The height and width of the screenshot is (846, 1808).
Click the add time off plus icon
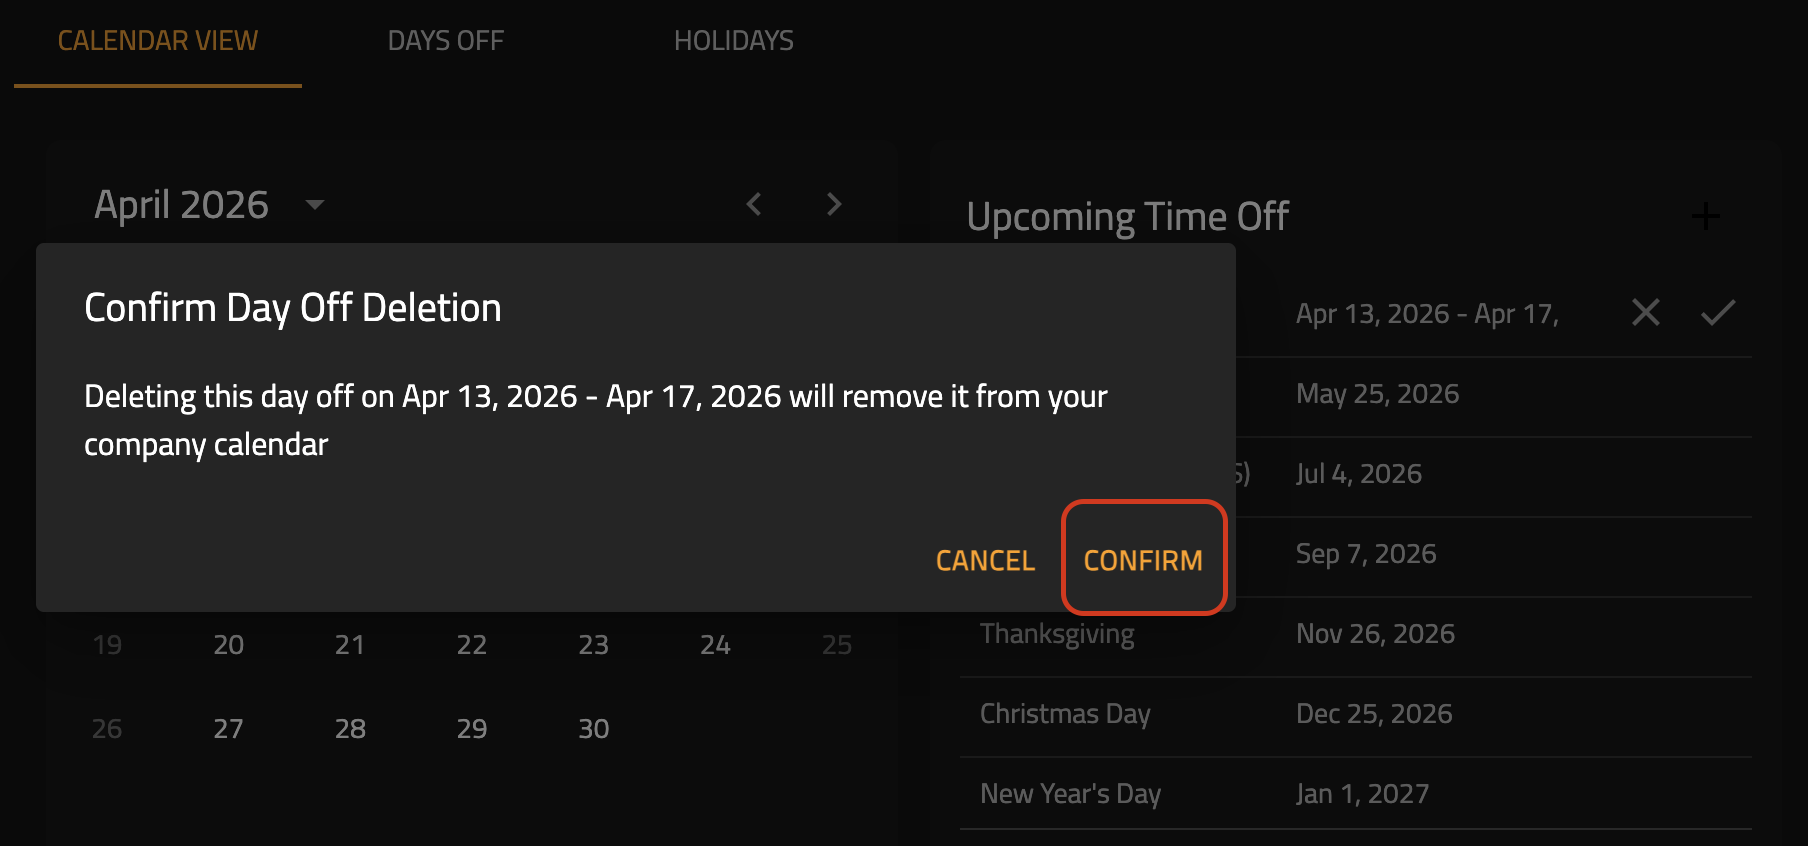click(x=1705, y=216)
